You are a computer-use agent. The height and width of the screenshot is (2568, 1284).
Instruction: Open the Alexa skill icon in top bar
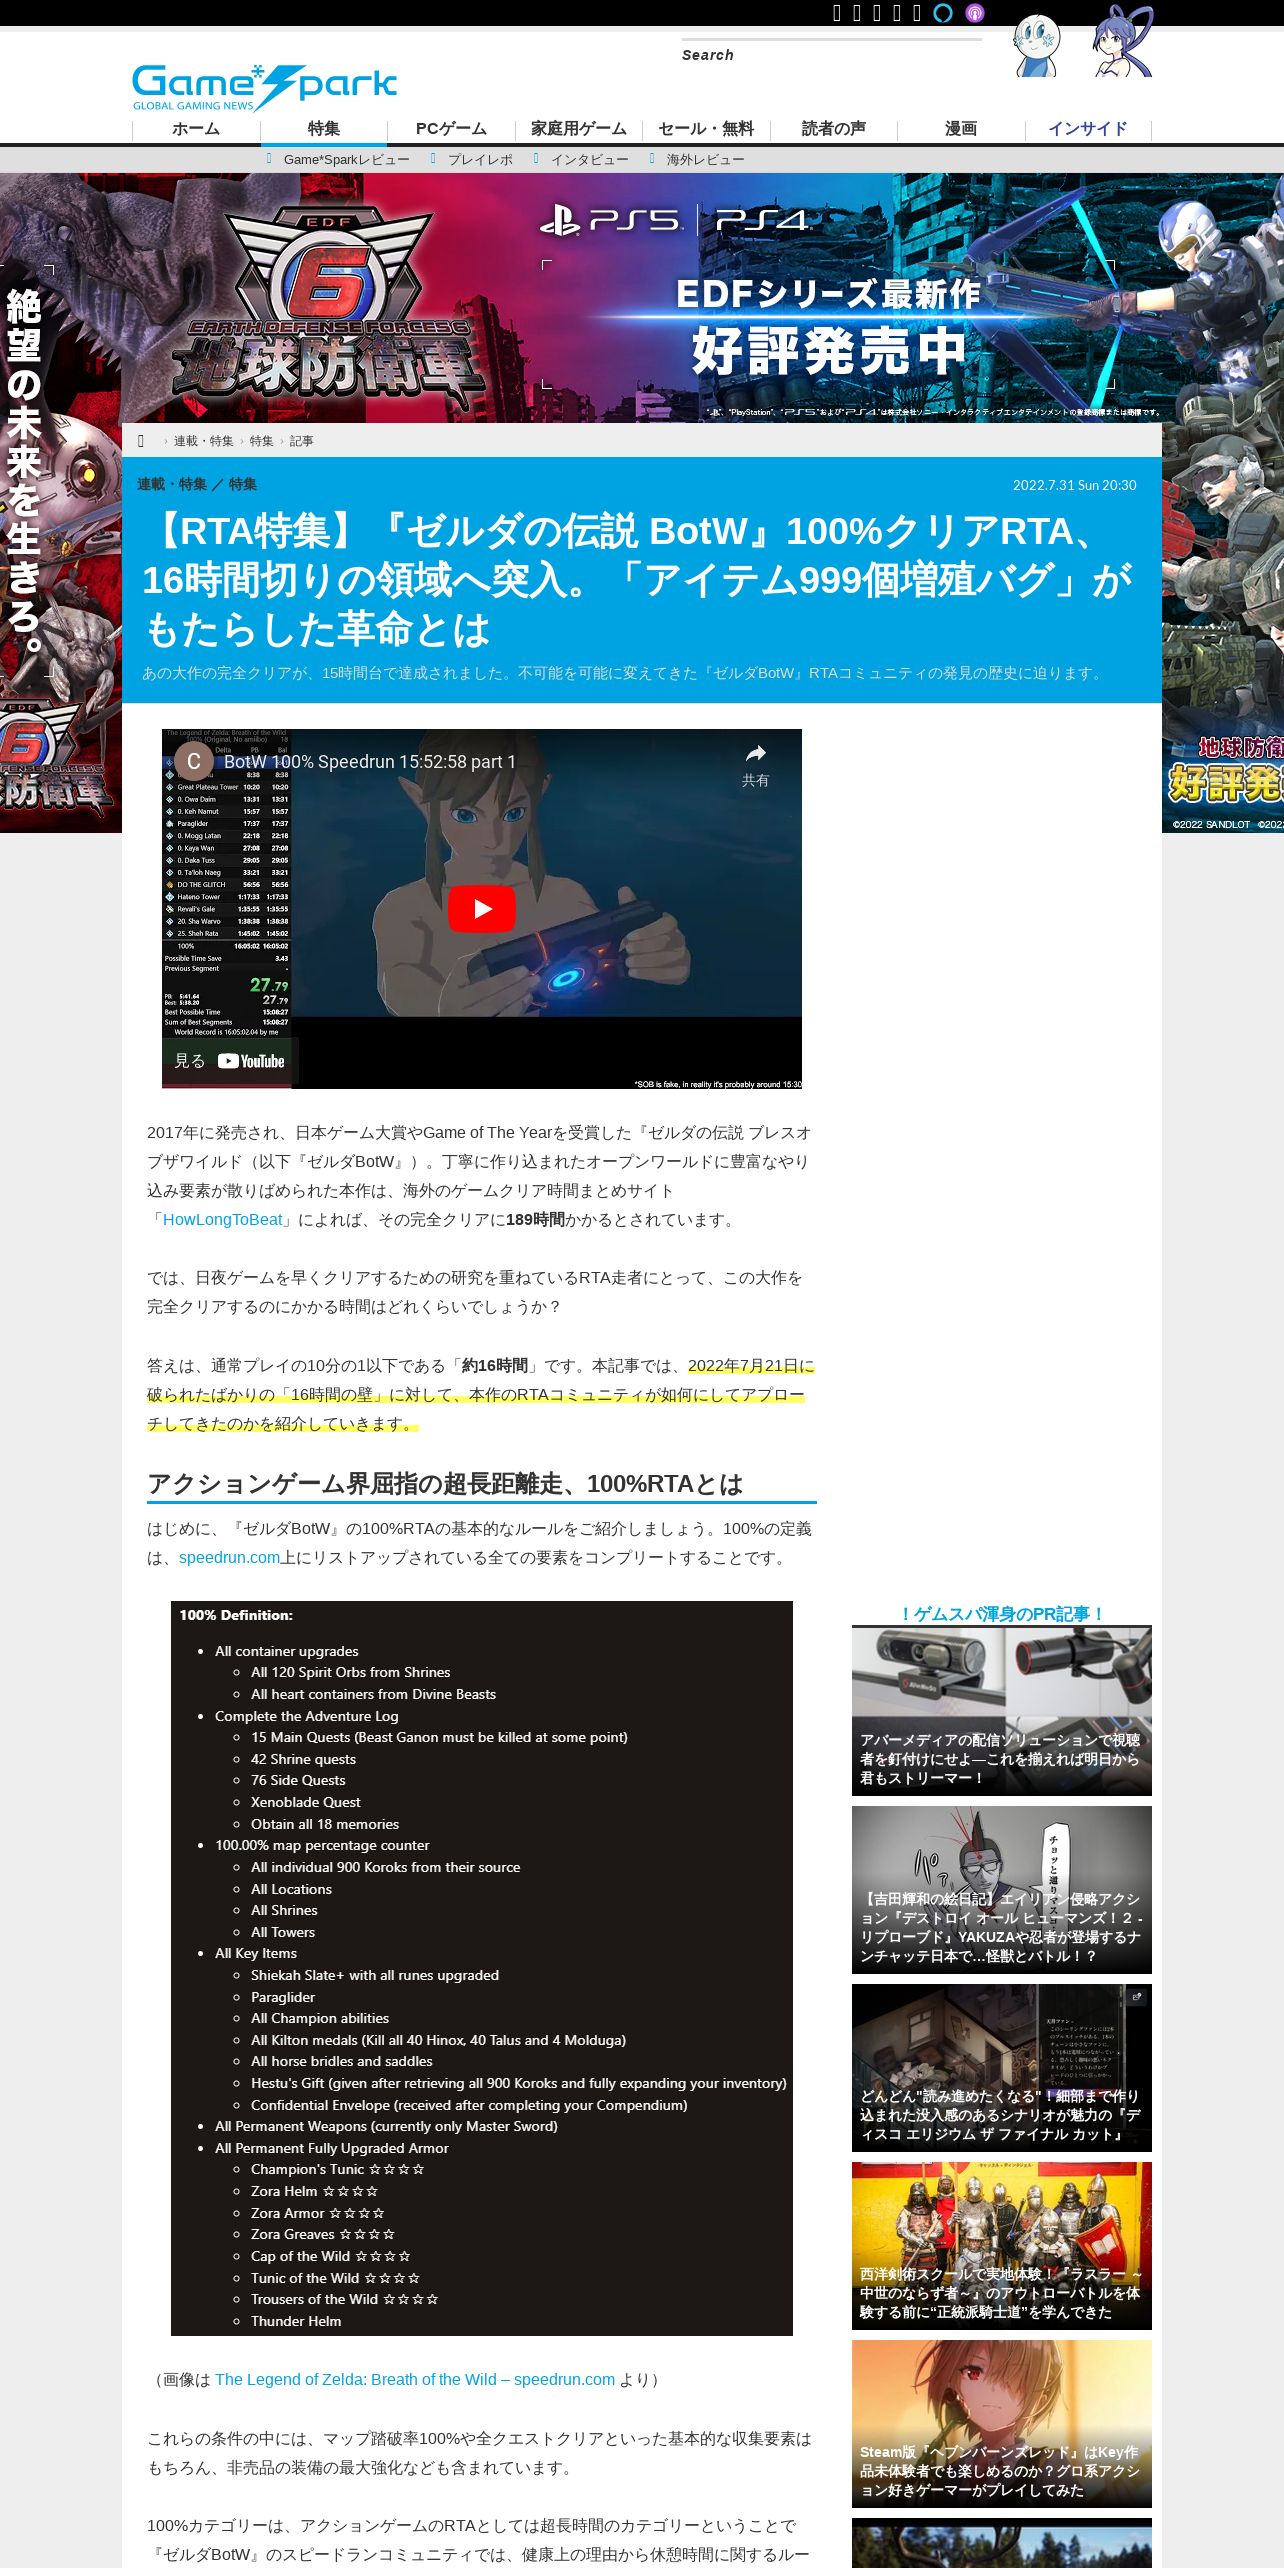943,12
